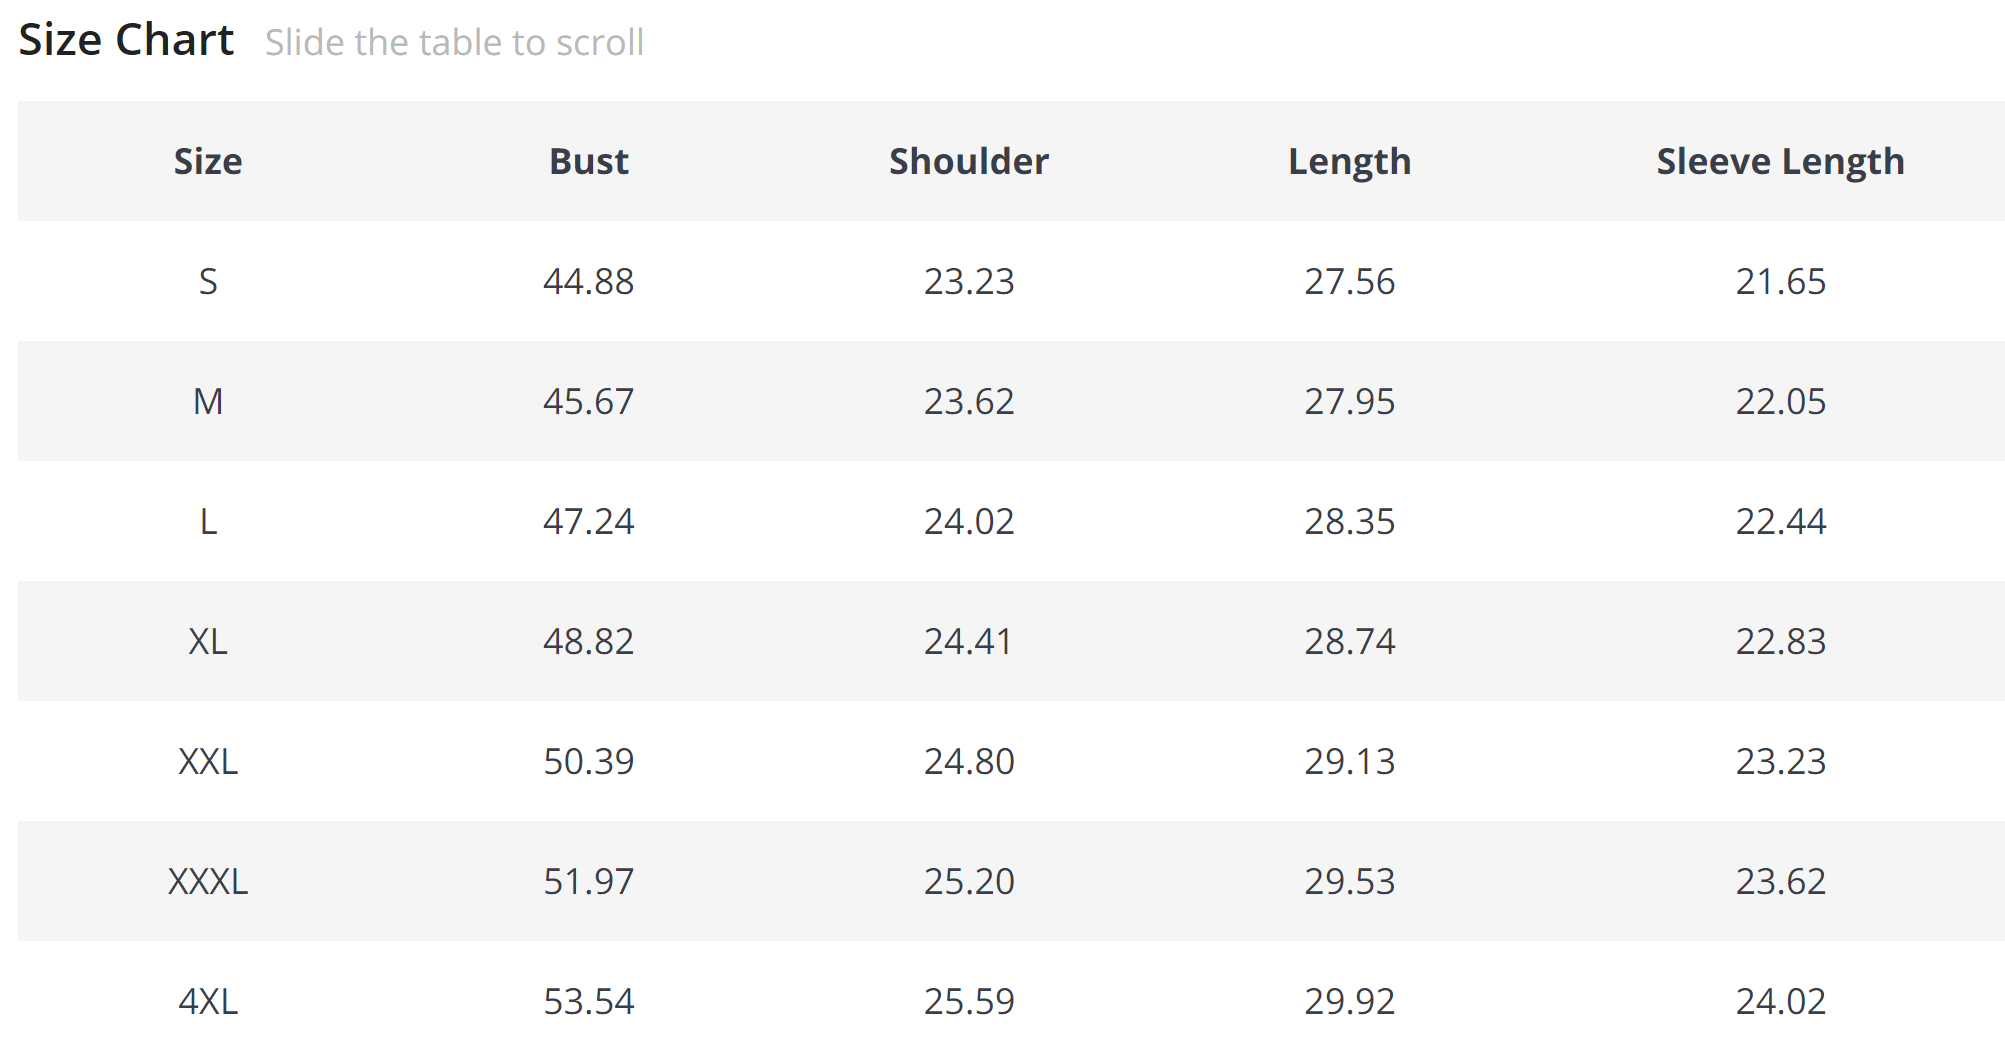Select the XXXL size row label
The image size is (2005, 1061).
click(208, 881)
